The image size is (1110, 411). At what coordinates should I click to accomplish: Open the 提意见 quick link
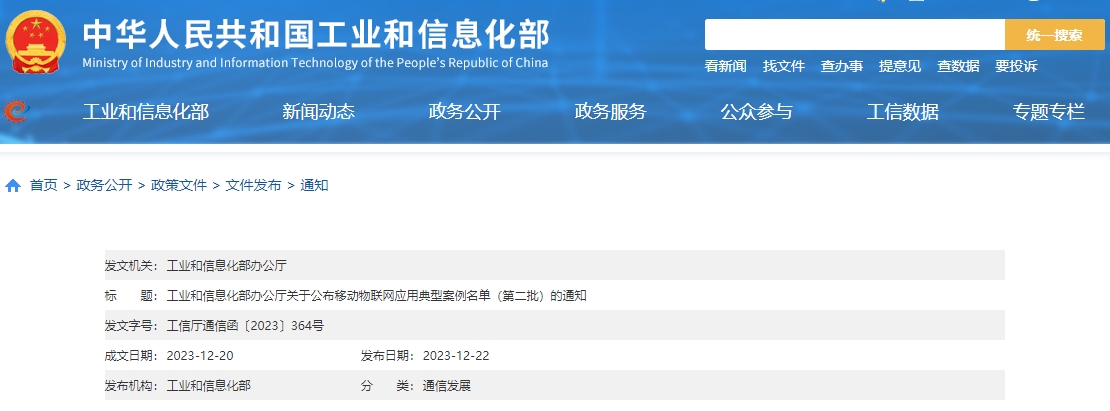click(900, 66)
